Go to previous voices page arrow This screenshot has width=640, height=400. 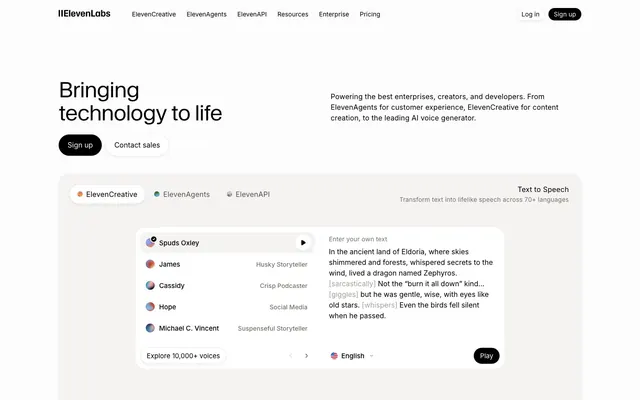pos(291,356)
